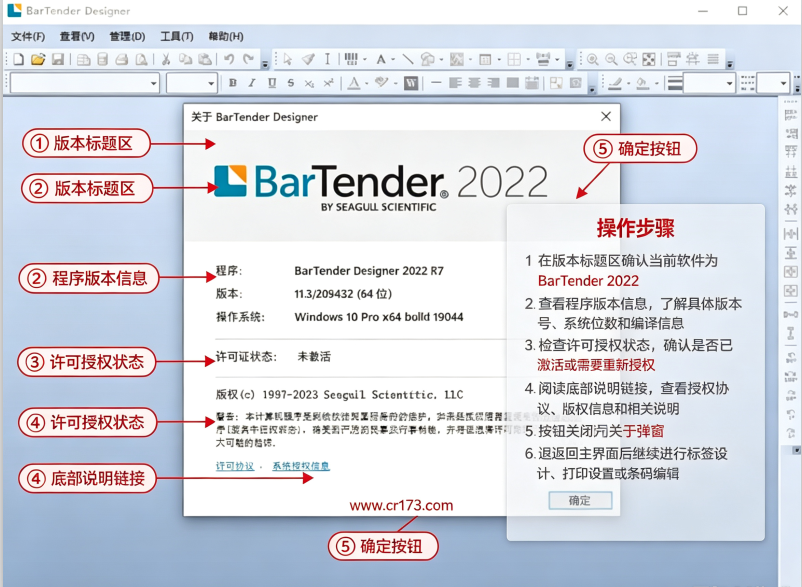This screenshot has height=587, width=802.
Task: Click the Word Processor W icon
Action: point(411,83)
